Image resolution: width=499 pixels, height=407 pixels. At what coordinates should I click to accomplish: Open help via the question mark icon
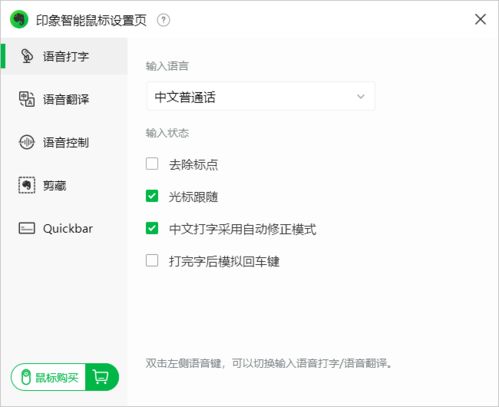tap(163, 20)
